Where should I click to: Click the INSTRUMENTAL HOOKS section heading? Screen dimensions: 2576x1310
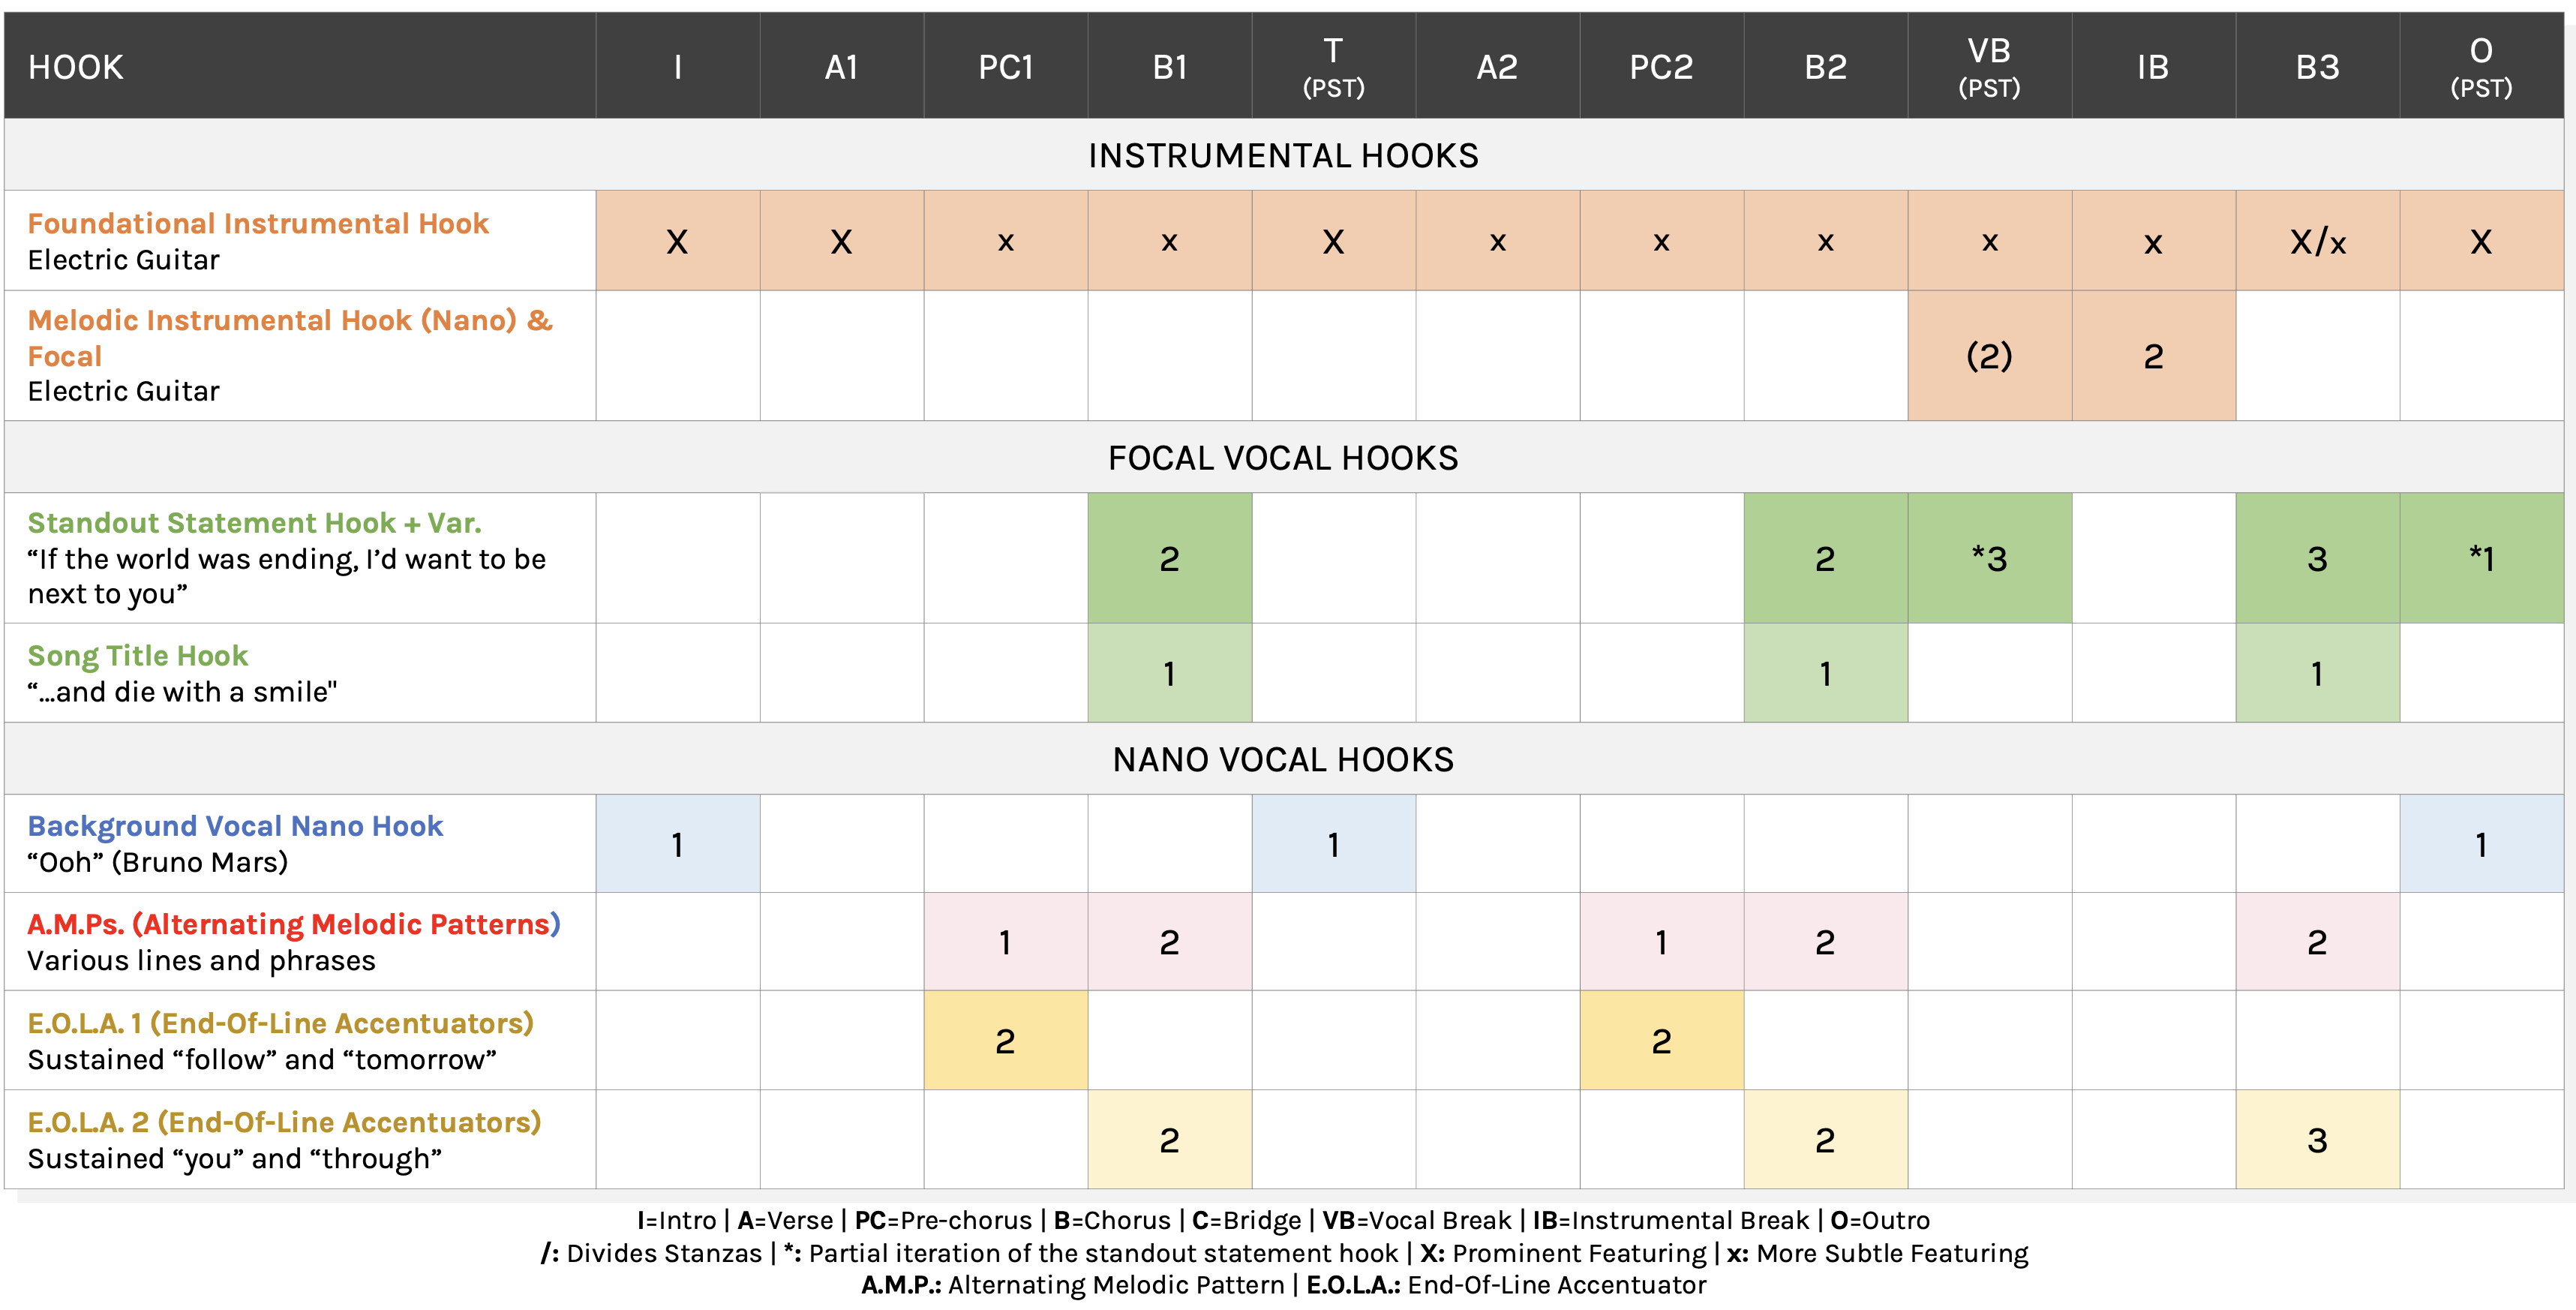click(1283, 155)
